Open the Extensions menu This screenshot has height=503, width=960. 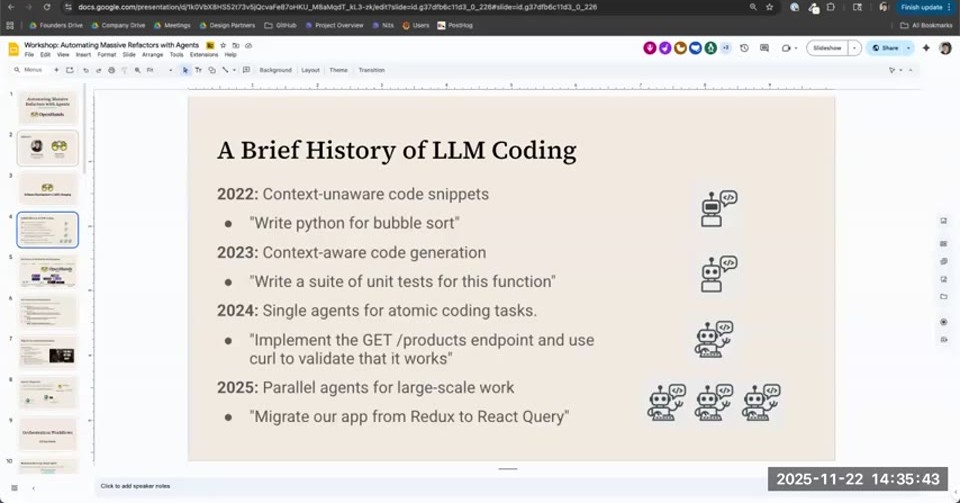tap(204, 54)
